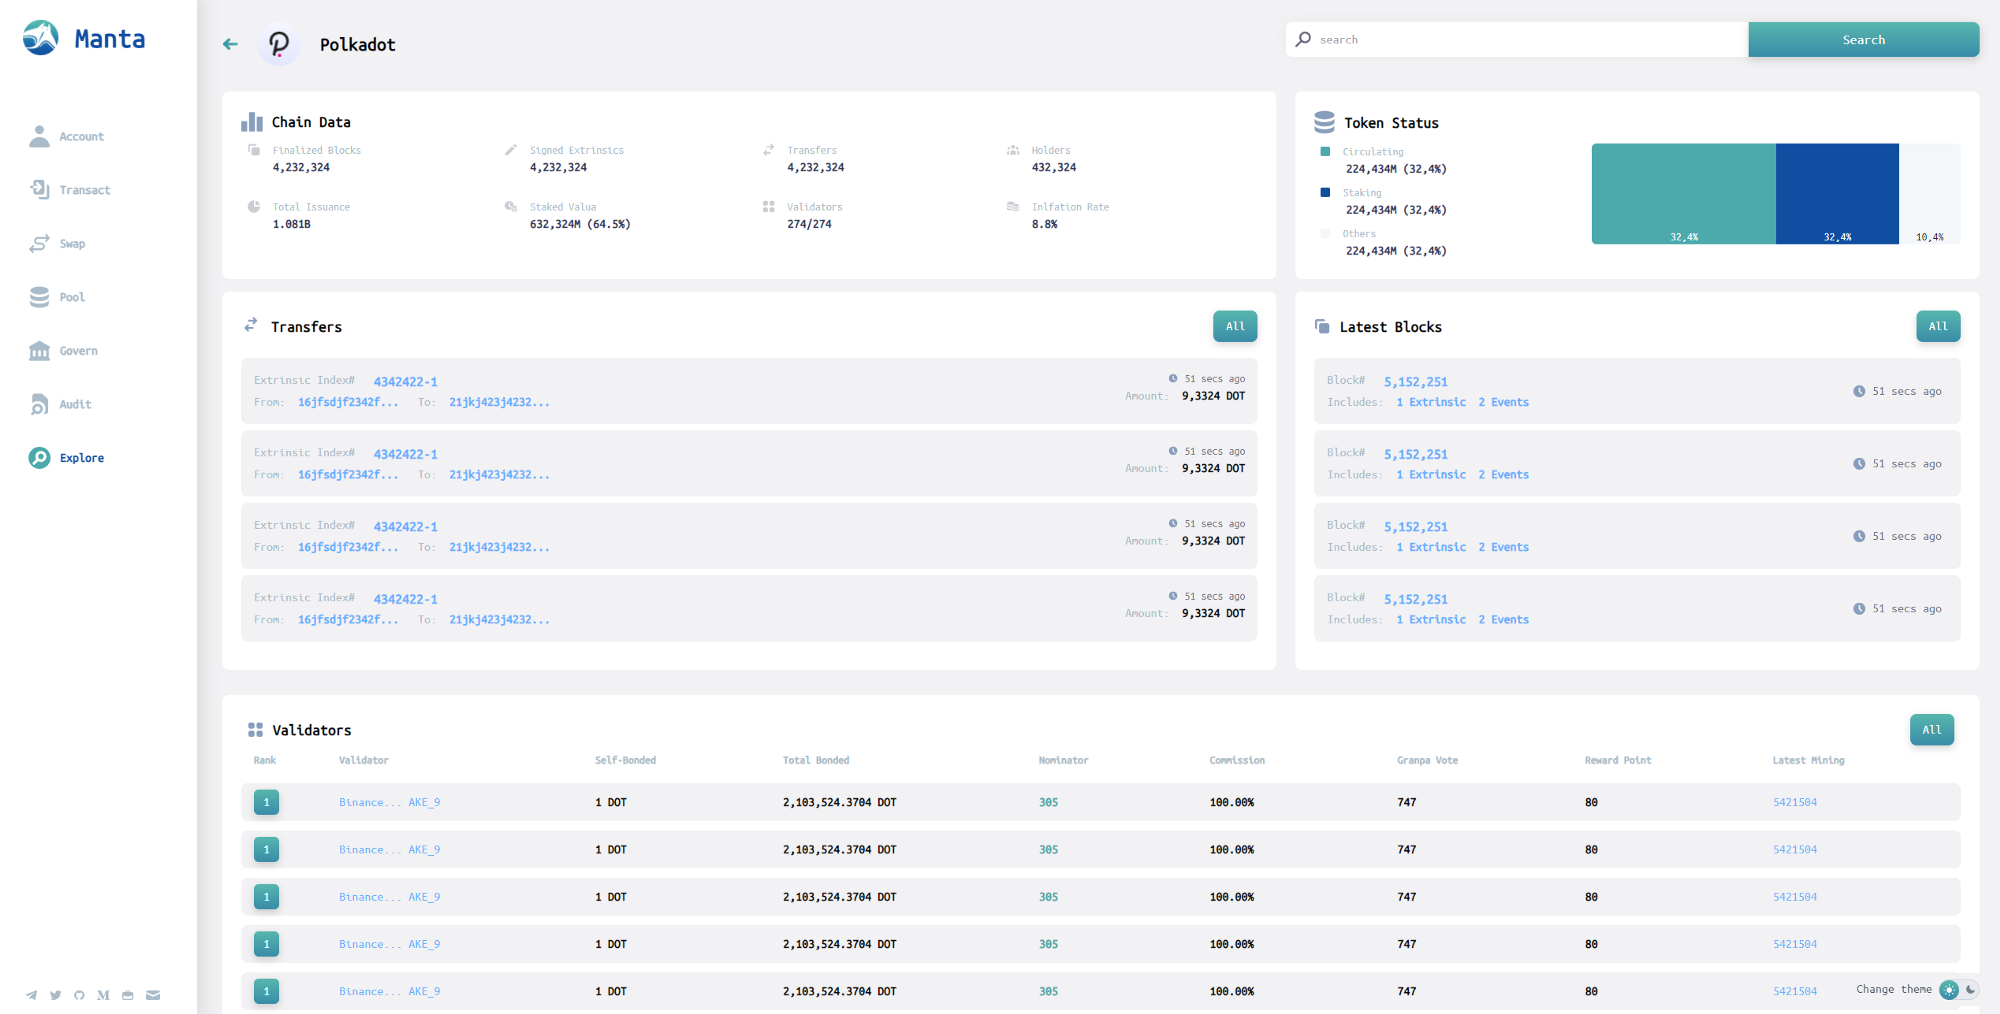Click the transfer arrows icon in Chain Data

(x=768, y=150)
